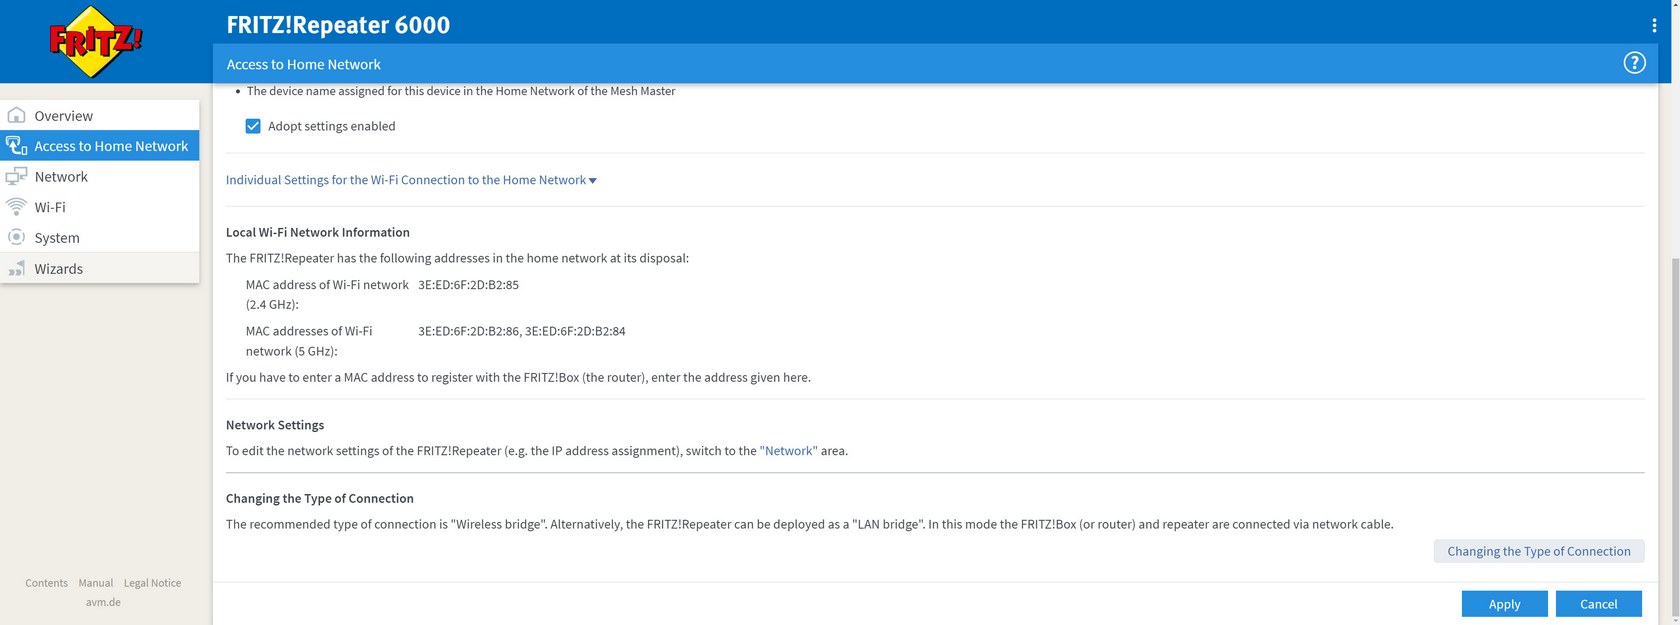Visit the avm.de link
Image resolution: width=1680 pixels, height=625 pixels.
point(103,602)
